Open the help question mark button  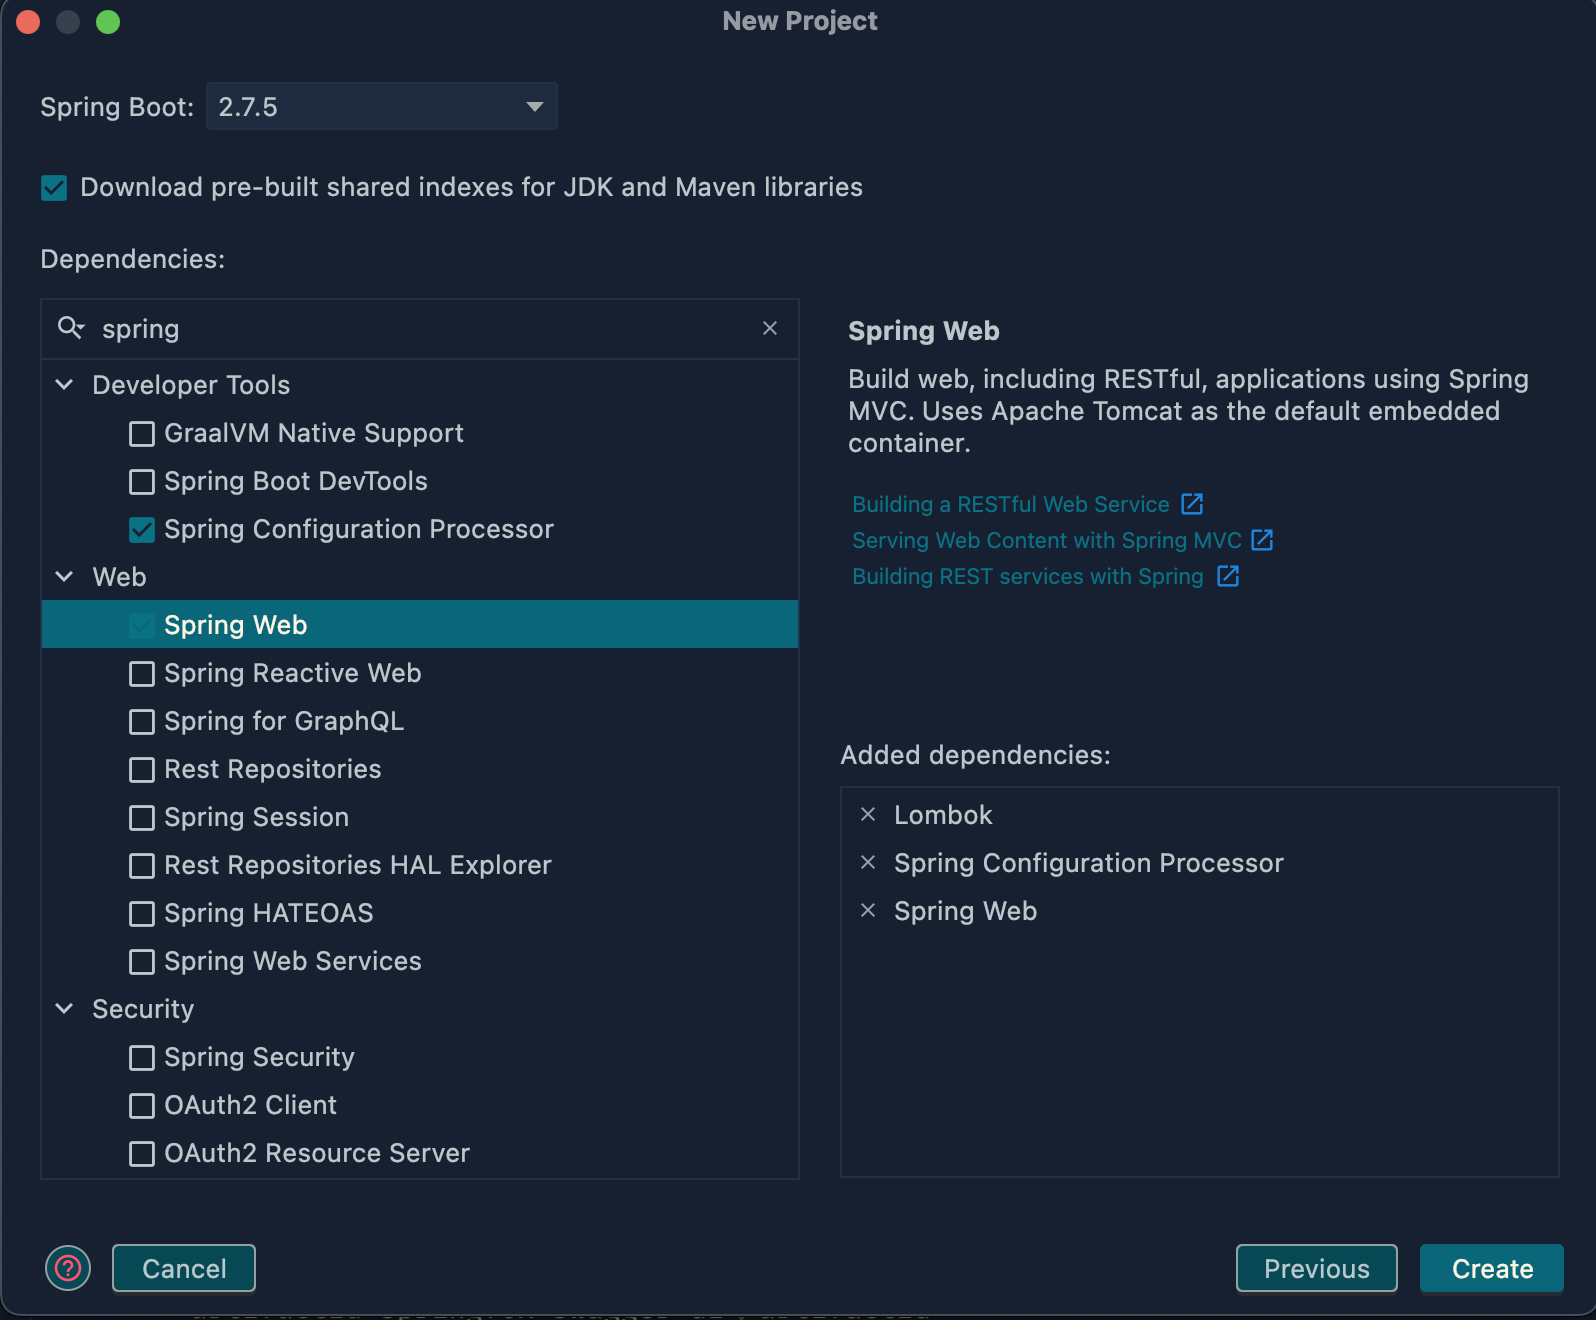pos(68,1268)
